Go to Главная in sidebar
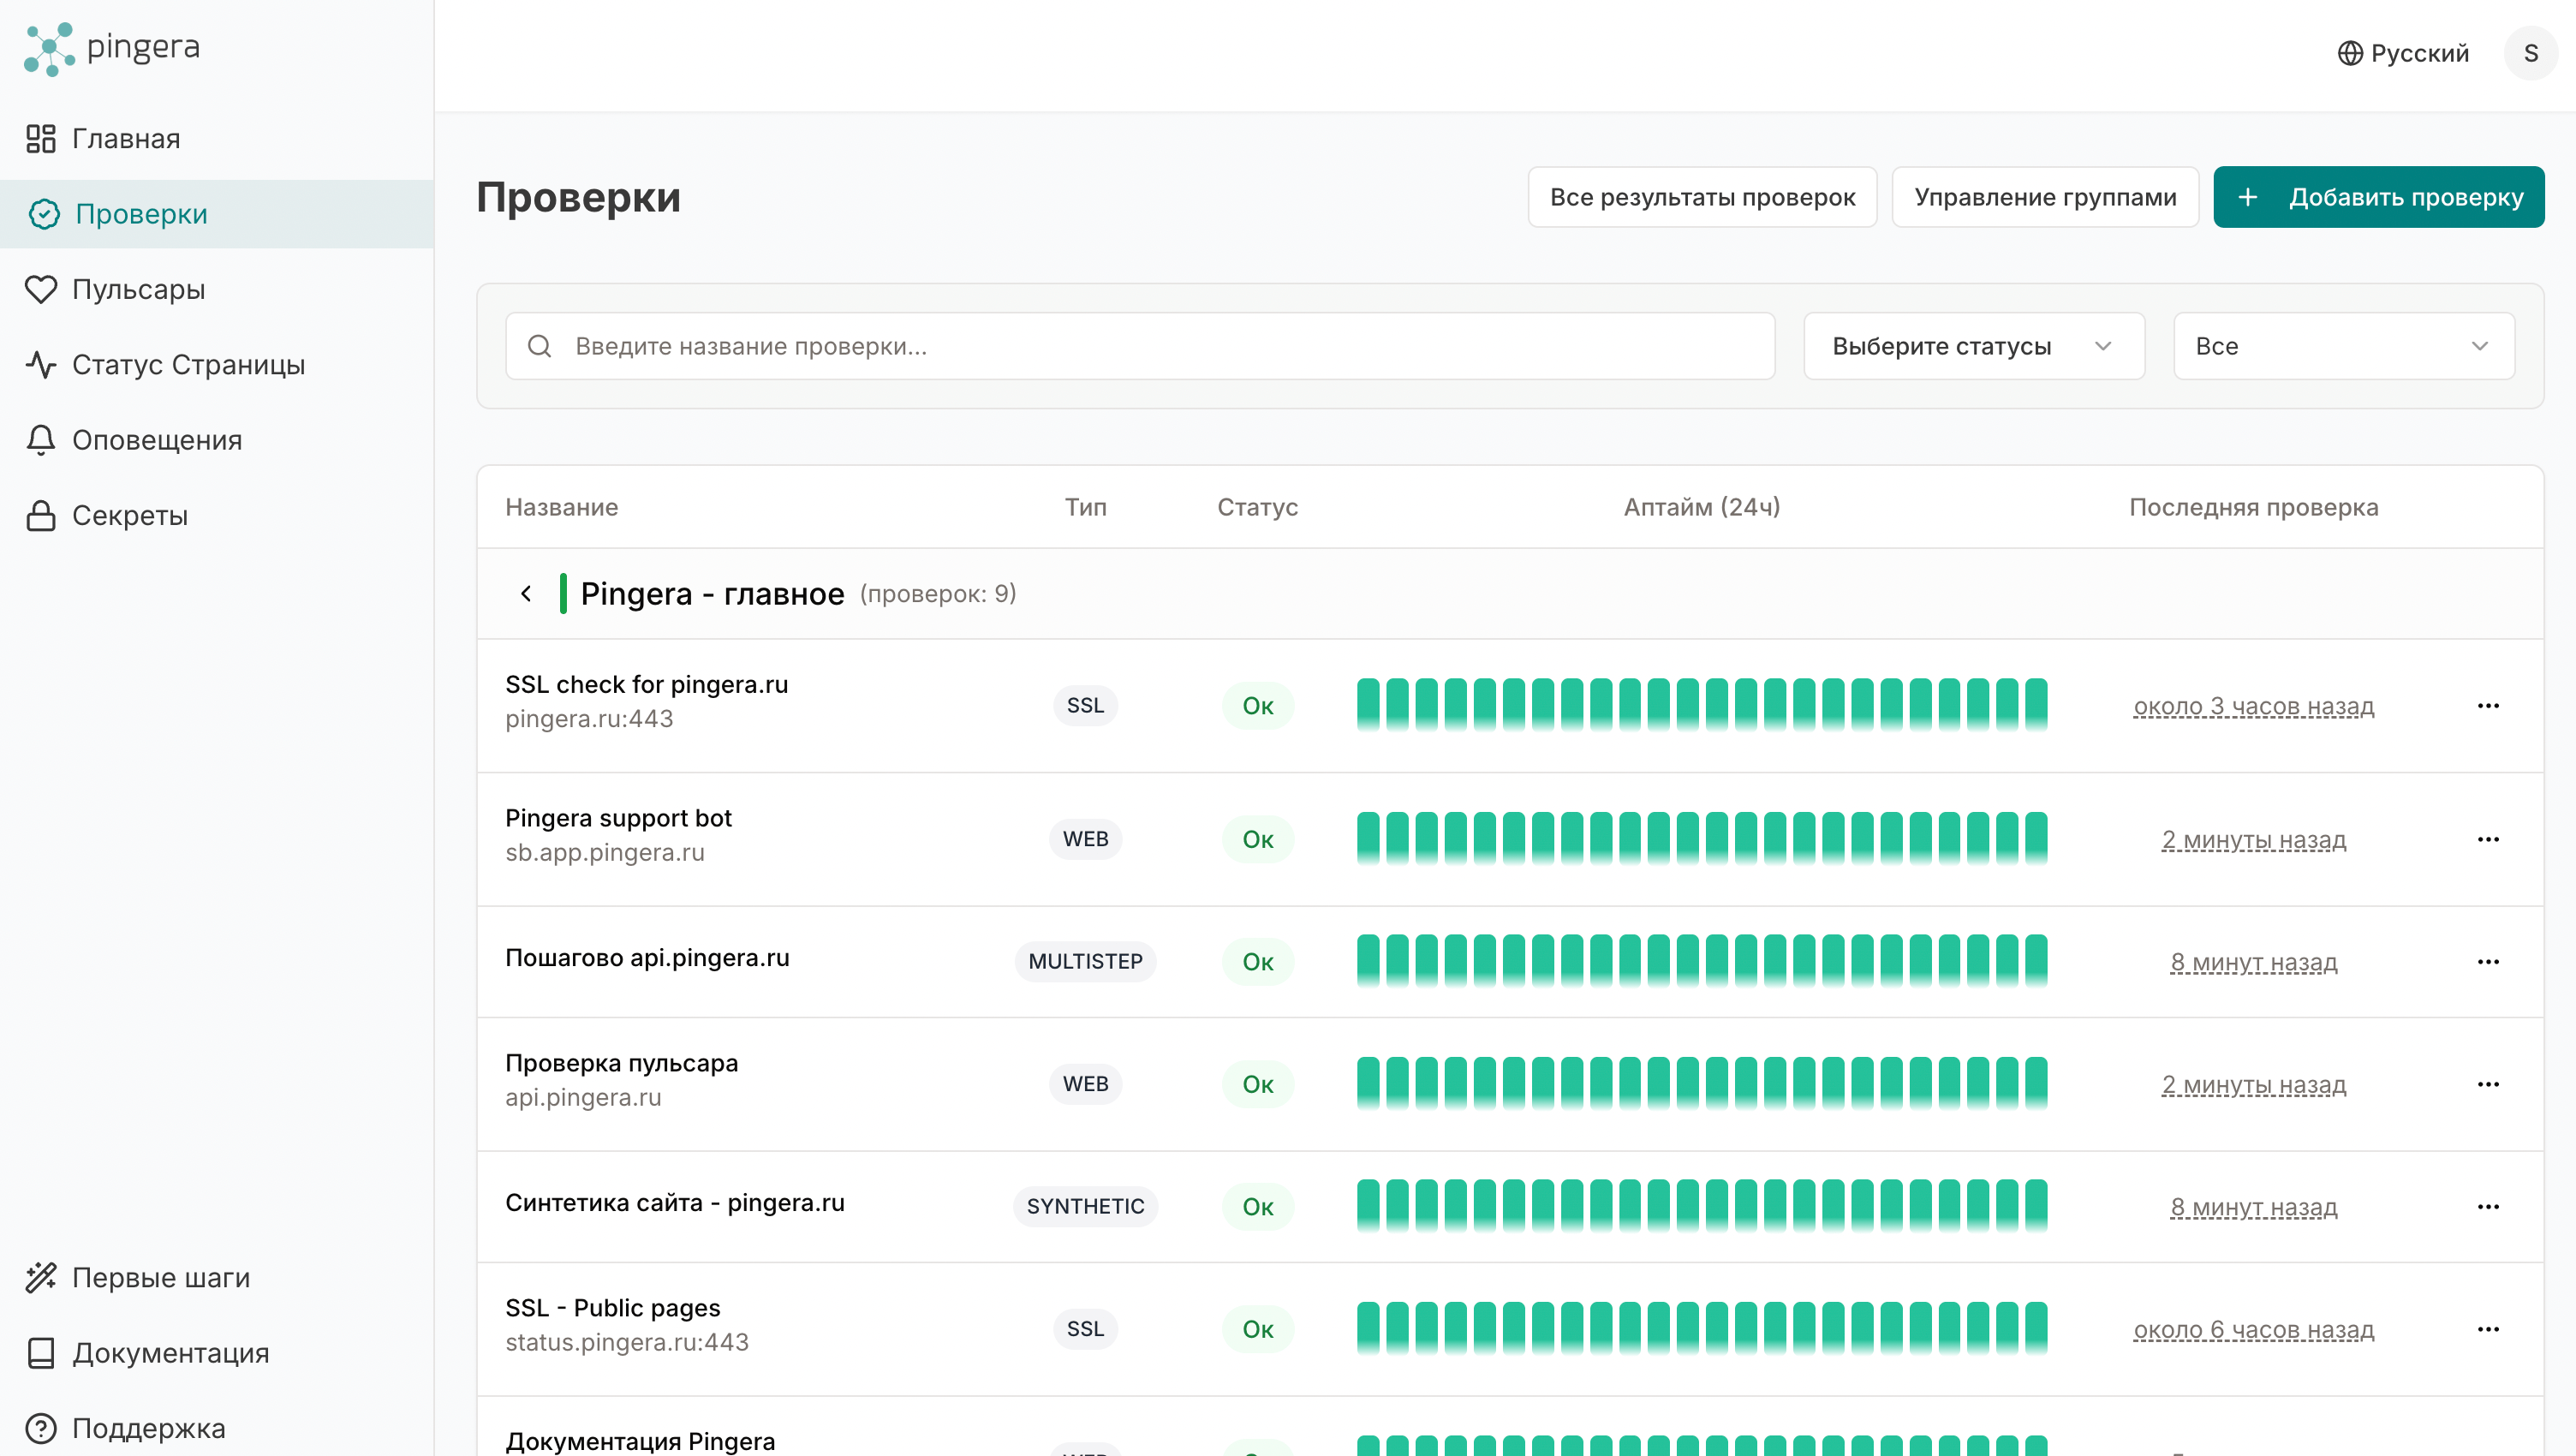The width and height of the screenshot is (2576, 1456). point(126,139)
